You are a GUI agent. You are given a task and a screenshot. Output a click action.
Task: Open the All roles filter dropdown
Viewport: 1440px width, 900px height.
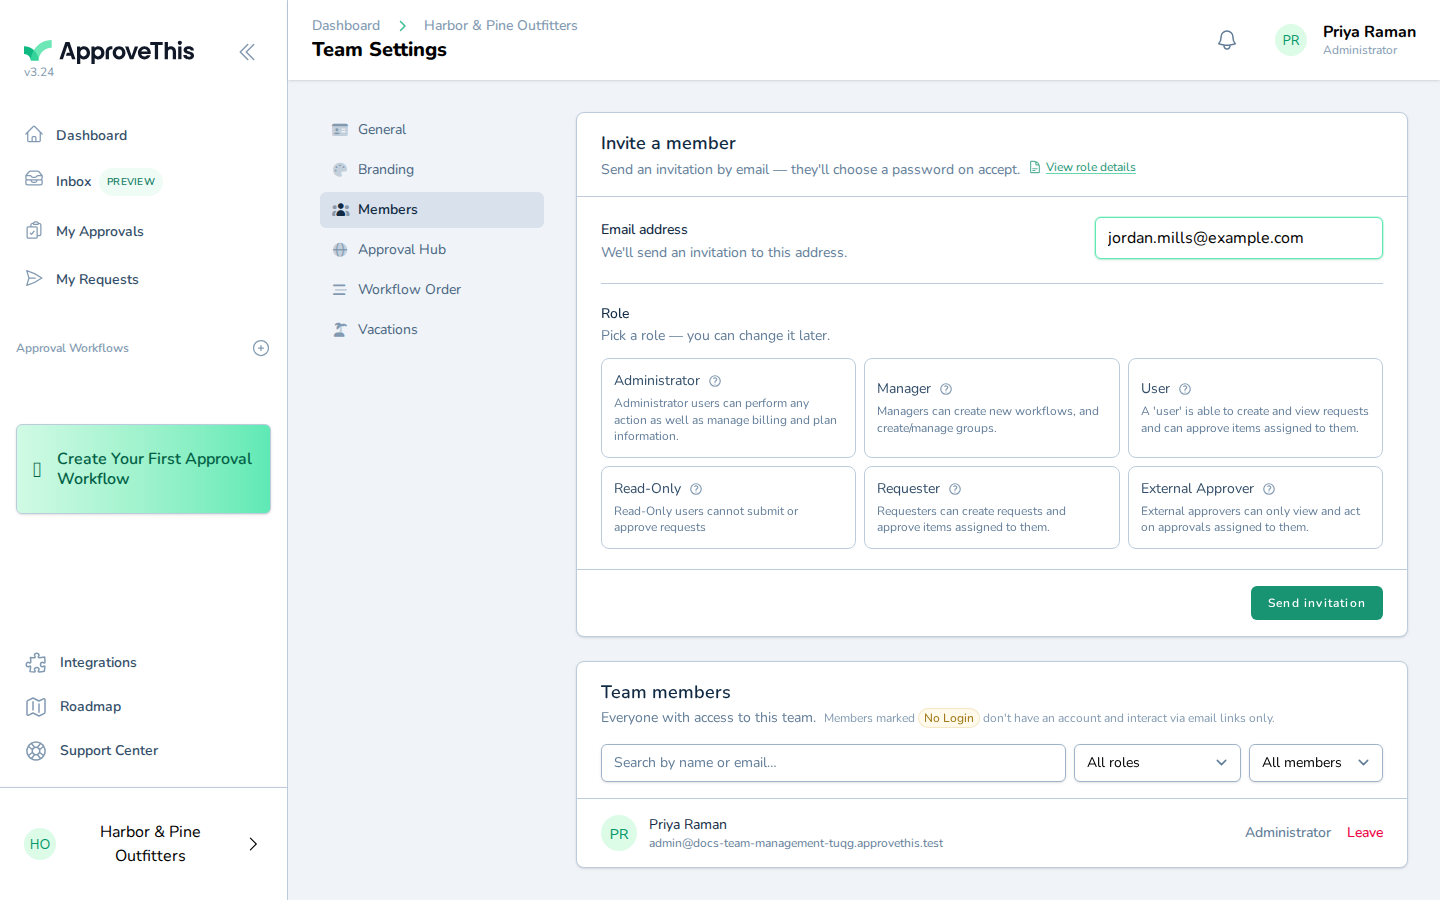tap(1157, 763)
